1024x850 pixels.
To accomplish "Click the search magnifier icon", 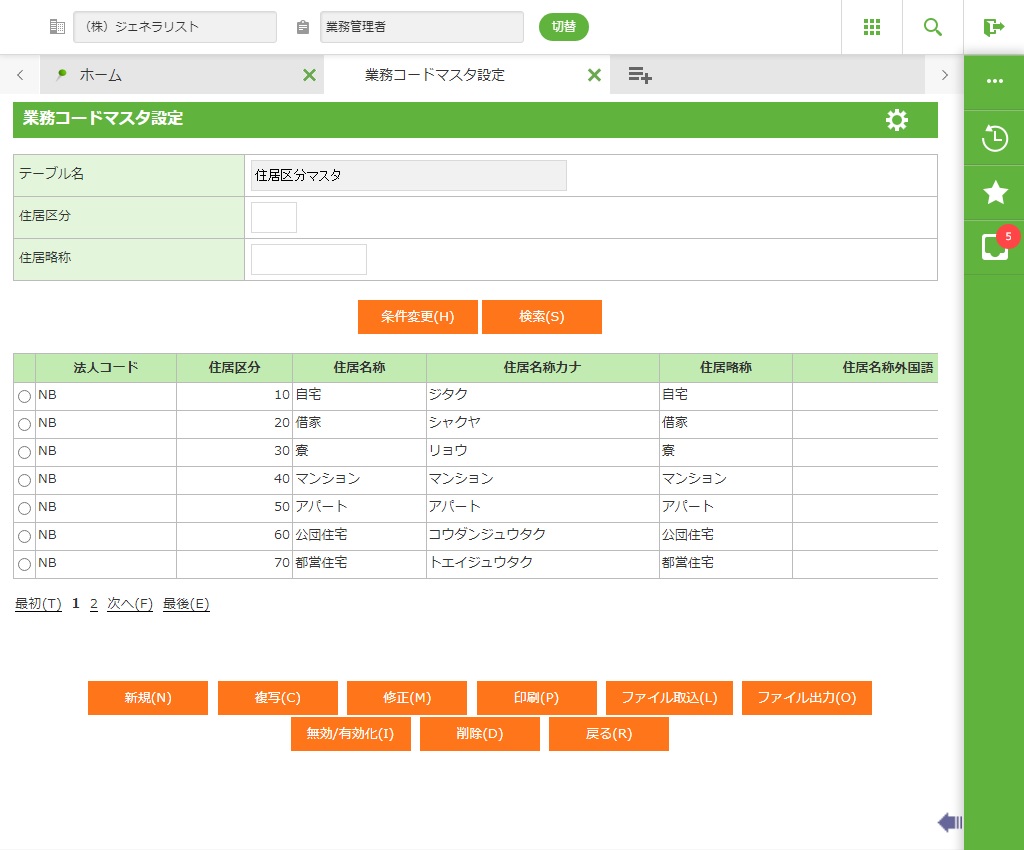I will [933, 27].
